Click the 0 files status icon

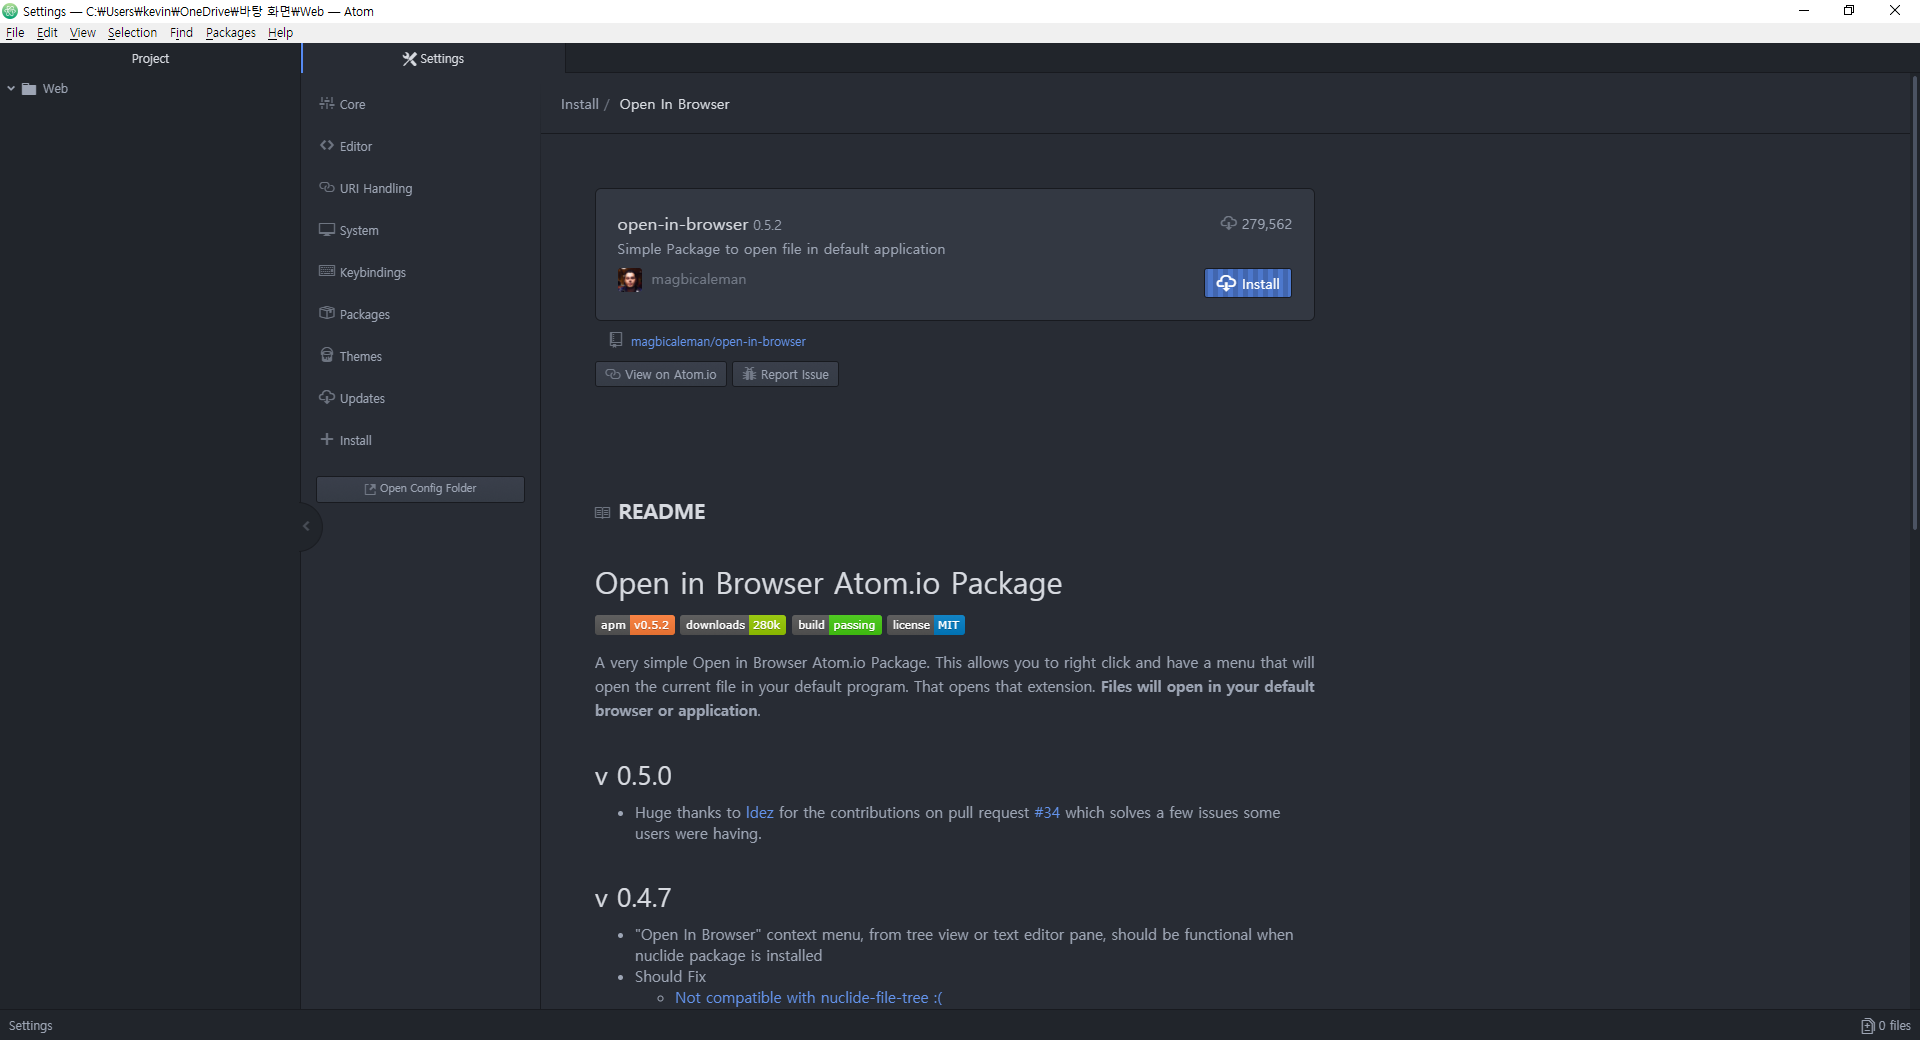coord(1867,1026)
